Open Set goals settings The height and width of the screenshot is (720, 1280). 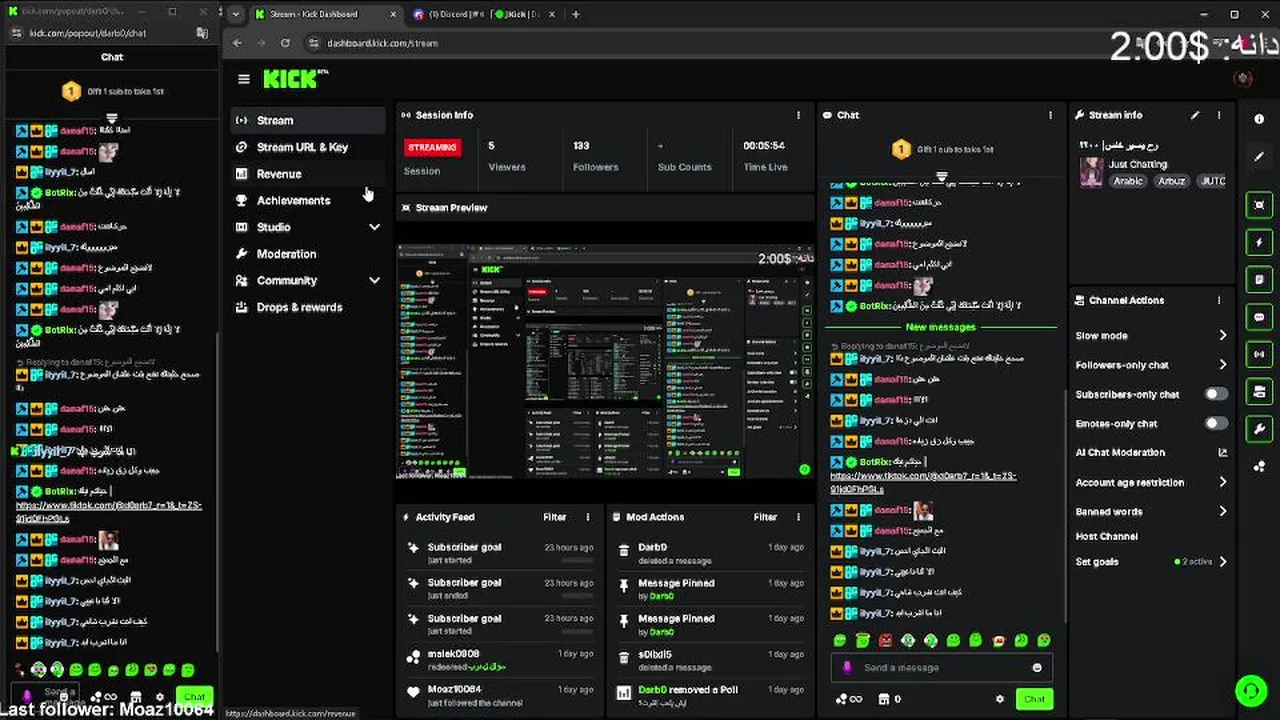[x=1151, y=562]
